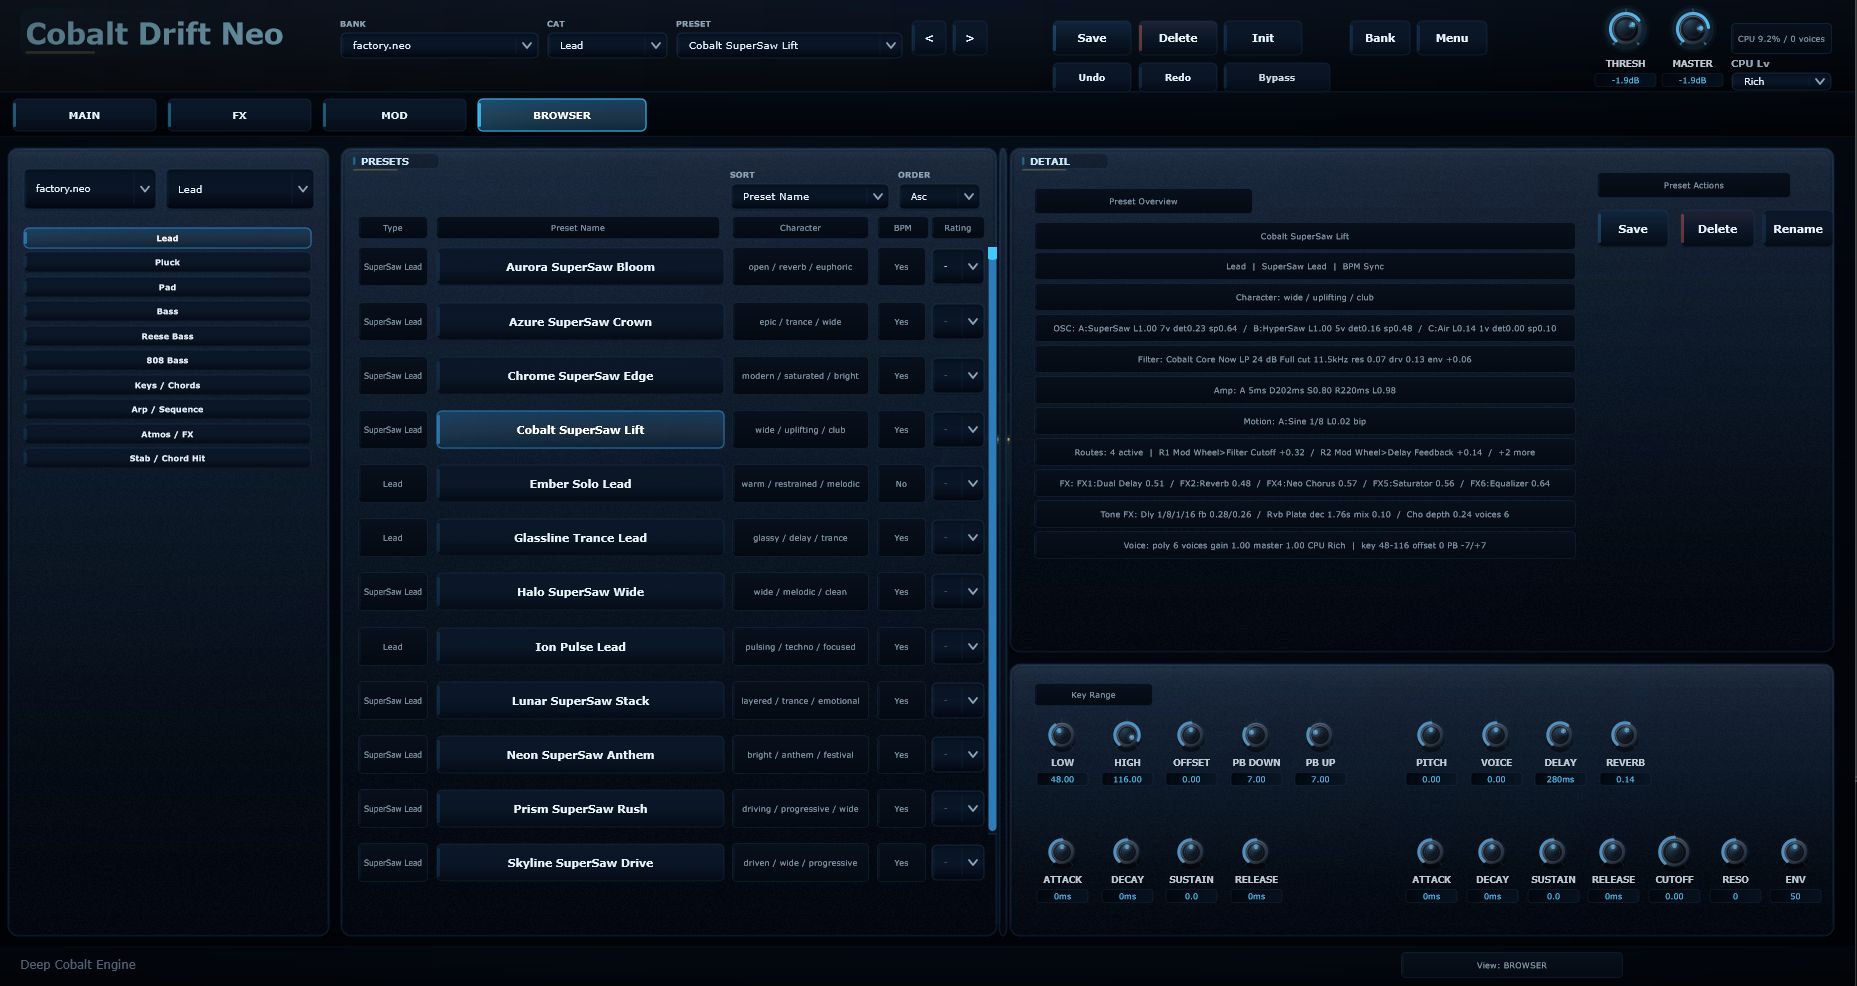Switch to the MOD tab
Screen dimensions: 1857x986
pyautogui.click(x=394, y=115)
